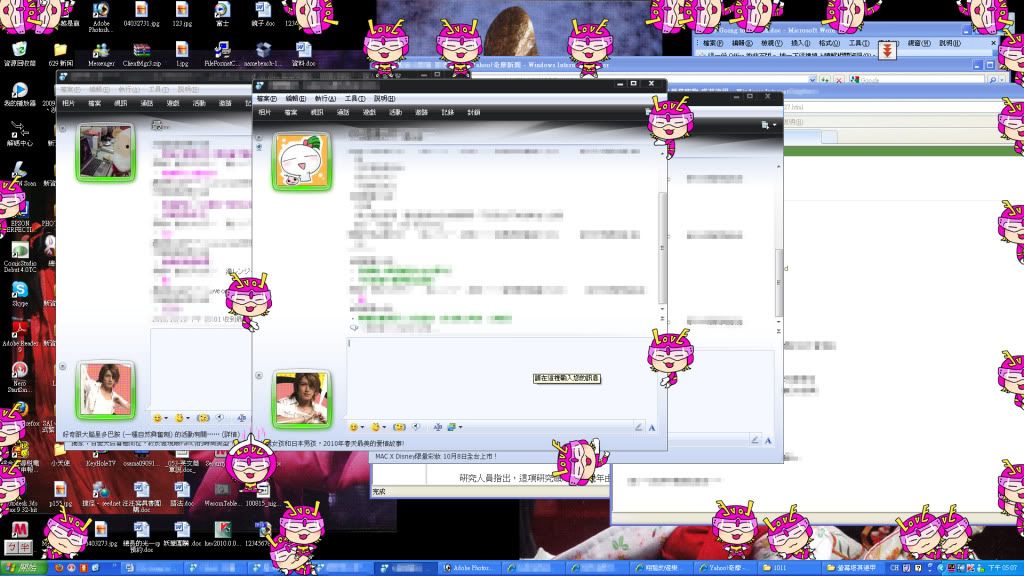Click the right-side chat window's vertical scrollbar
Image resolution: width=1024 pixels, height=576 pixels.
[x=778, y=282]
